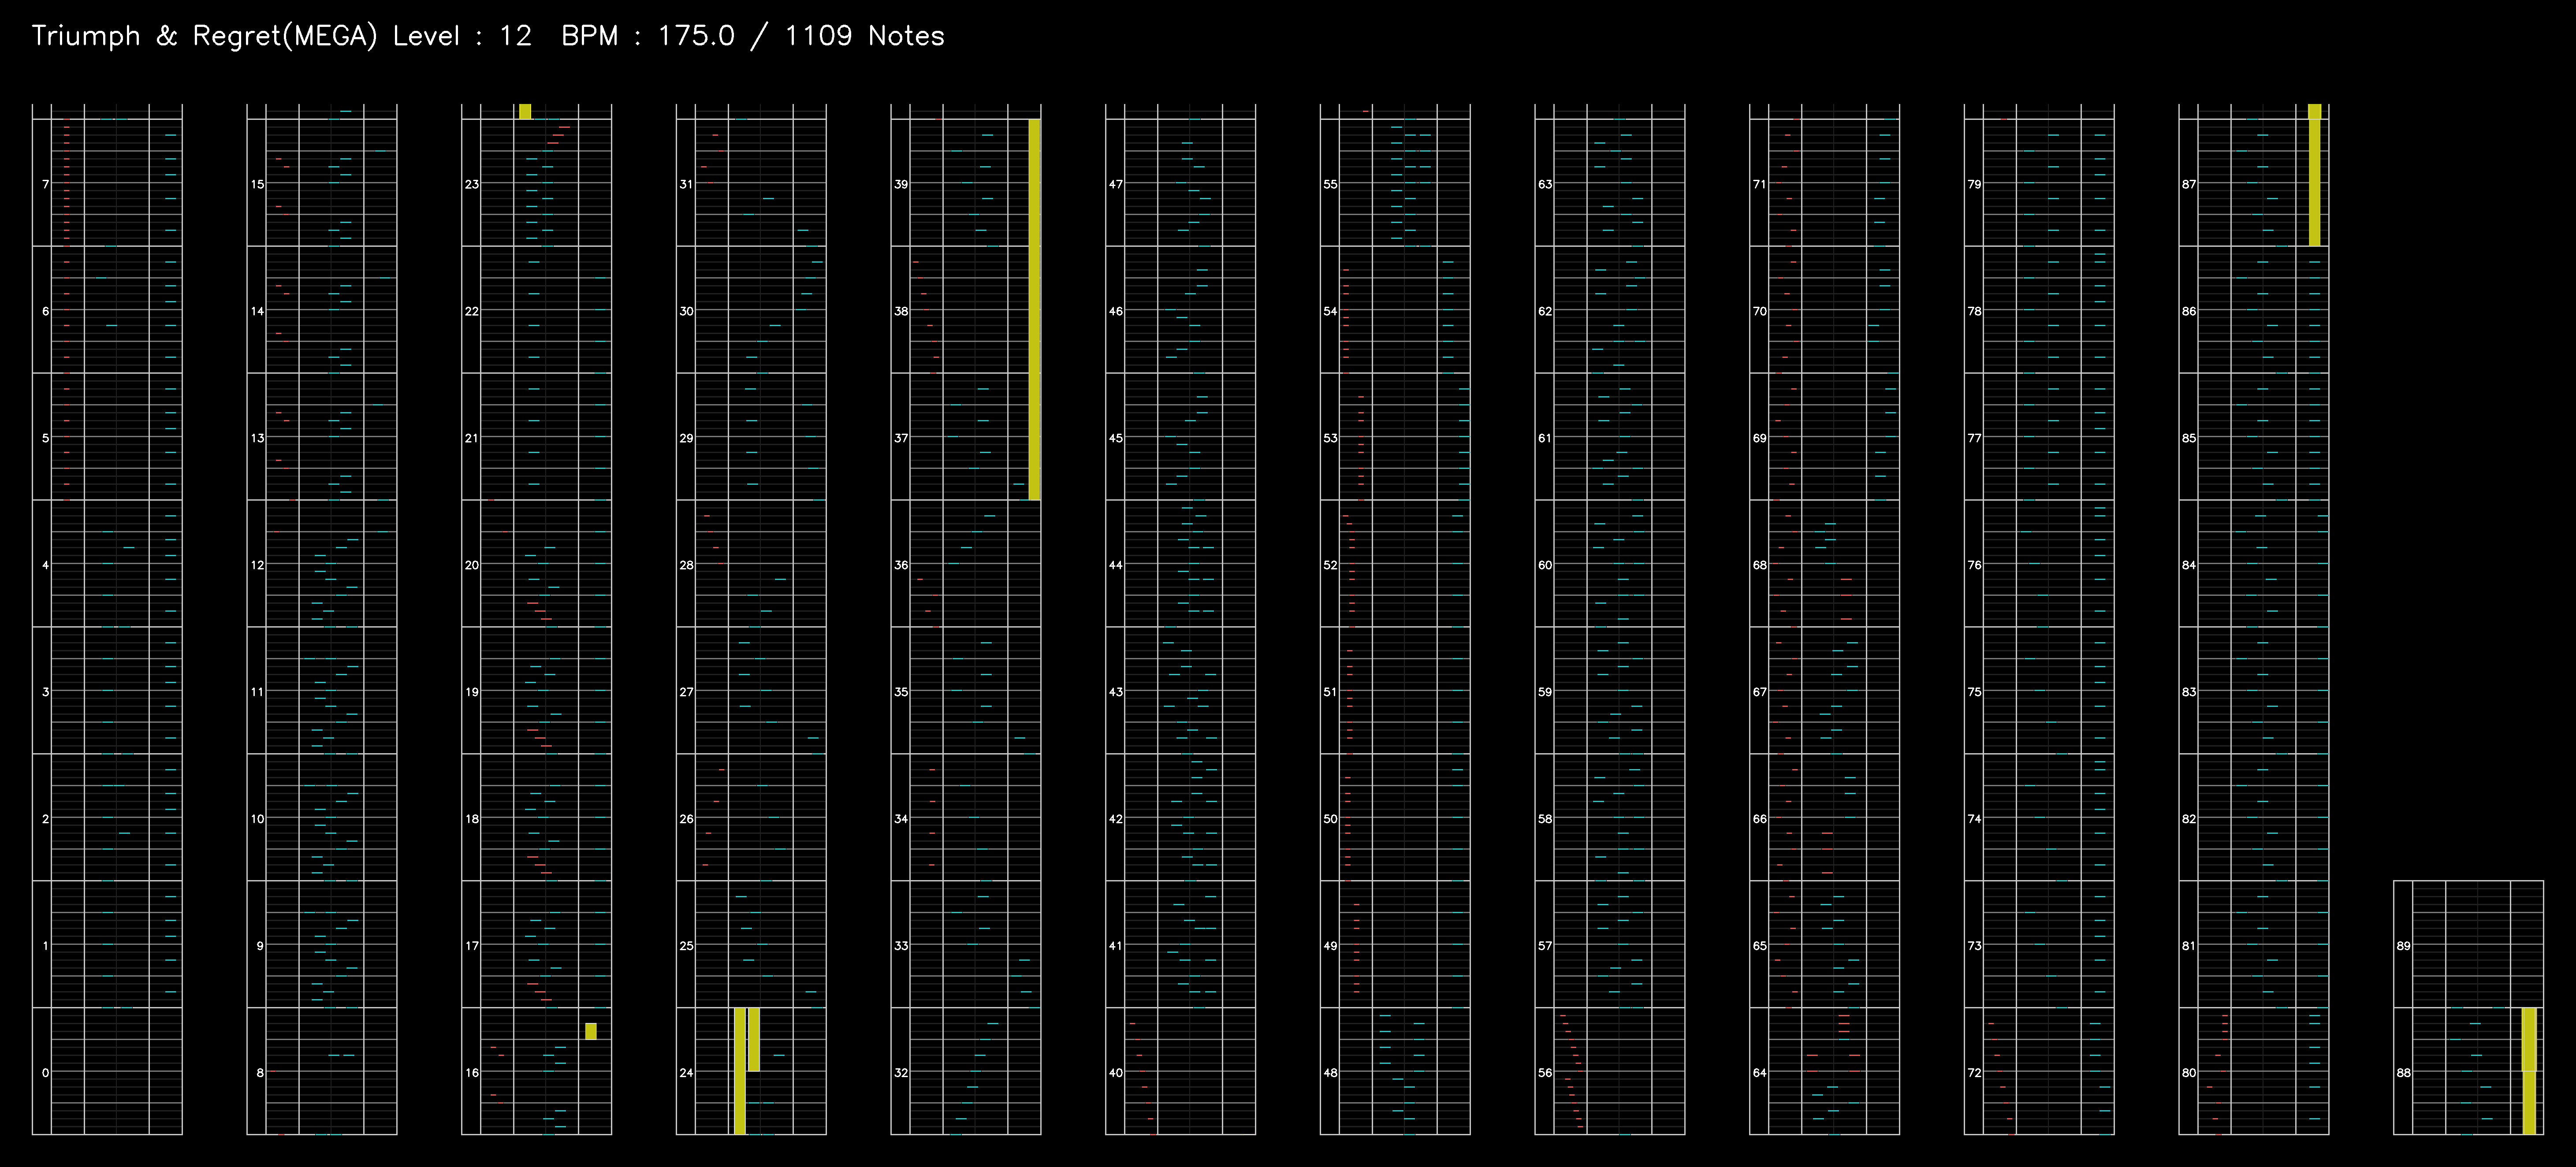Select measure number 23 label
Image resolution: width=2576 pixels, height=1167 pixels.
click(x=472, y=184)
